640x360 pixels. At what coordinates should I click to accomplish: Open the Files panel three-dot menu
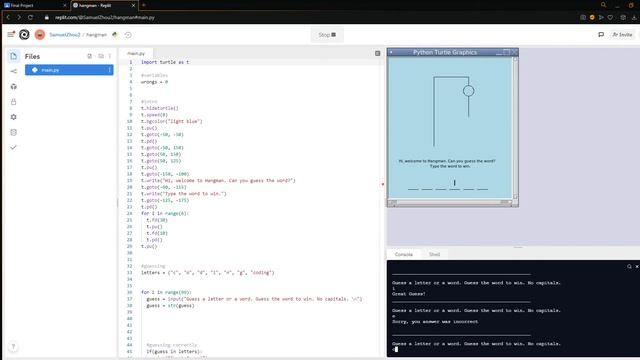point(110,56)
